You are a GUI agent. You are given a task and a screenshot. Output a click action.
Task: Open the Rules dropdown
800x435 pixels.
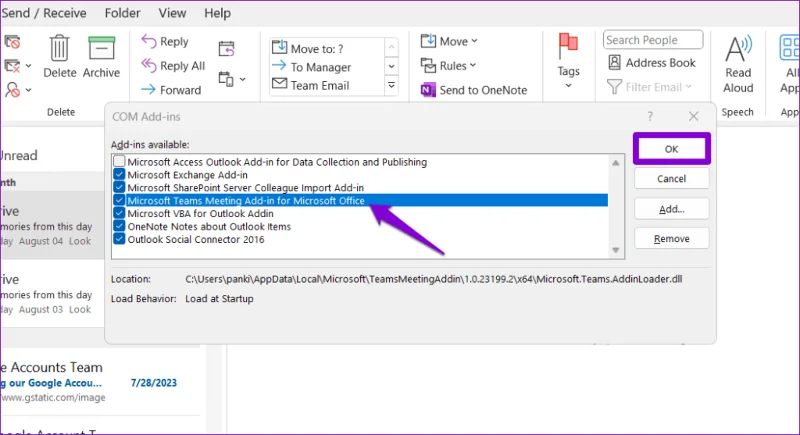click(448, 65)
